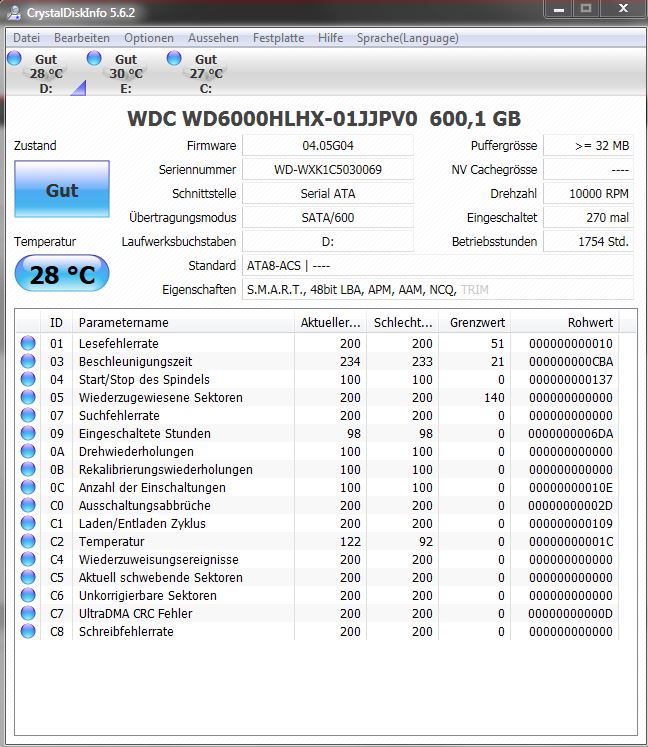This screenshot has width=648, height=747.
Task: Open the Festplatte menu
Action: [278, 38]
